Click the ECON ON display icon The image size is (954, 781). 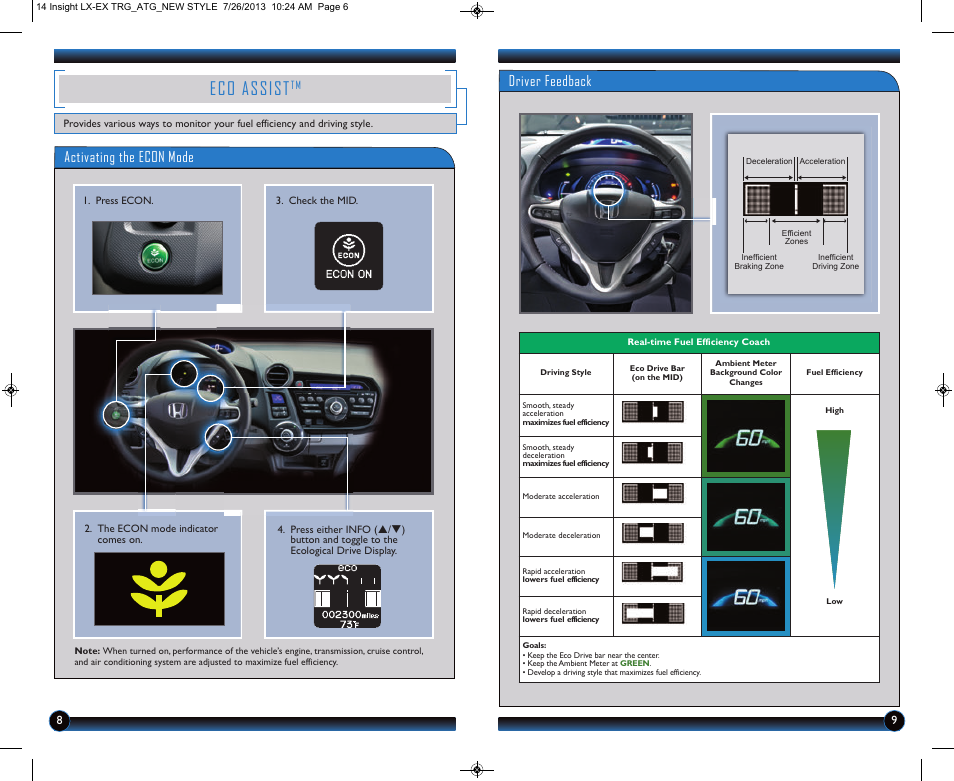349,255
